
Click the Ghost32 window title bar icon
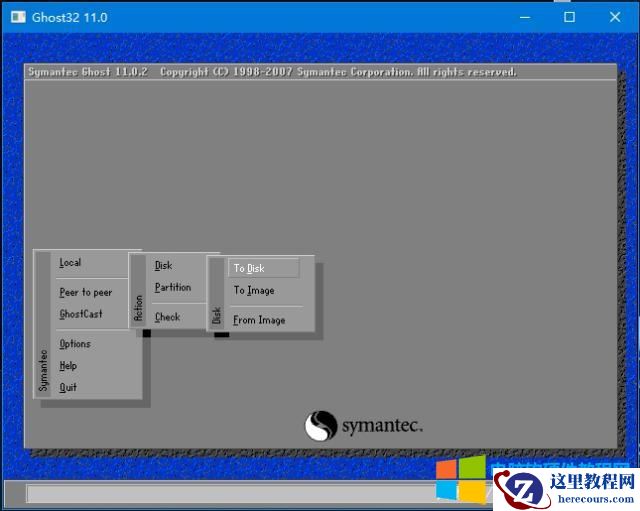pos(18,17)
